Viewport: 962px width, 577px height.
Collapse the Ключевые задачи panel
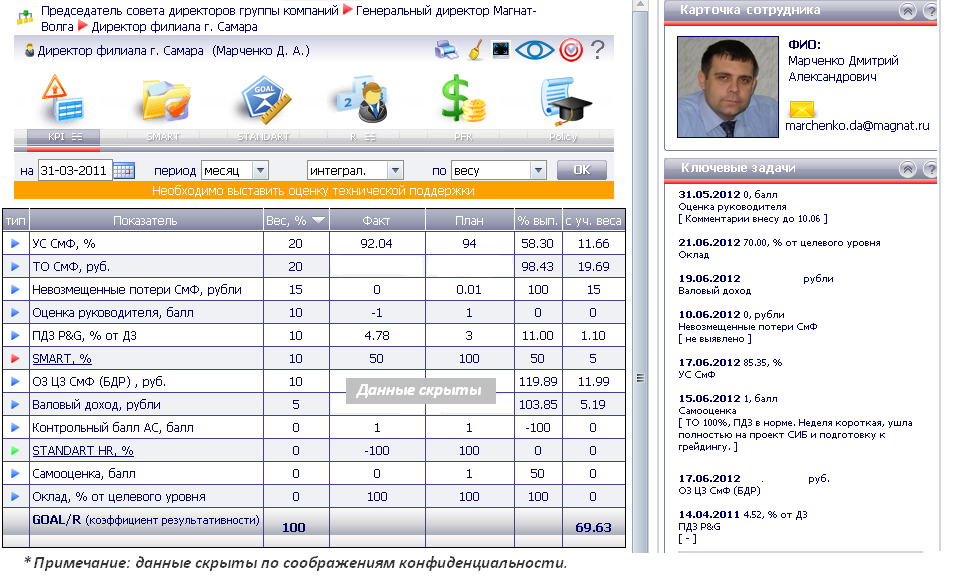(x=907, y=169)
